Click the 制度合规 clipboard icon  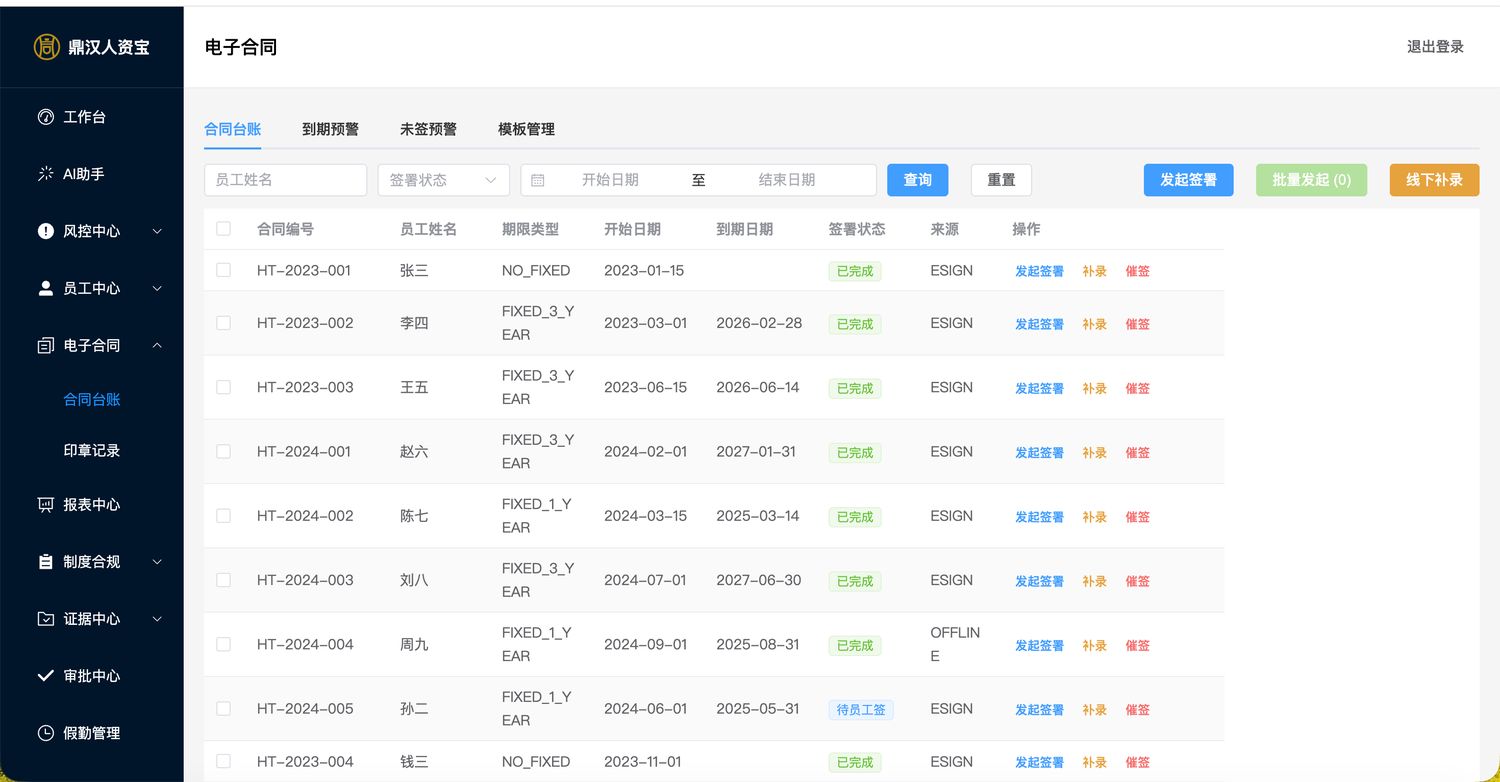coord(45,562)
